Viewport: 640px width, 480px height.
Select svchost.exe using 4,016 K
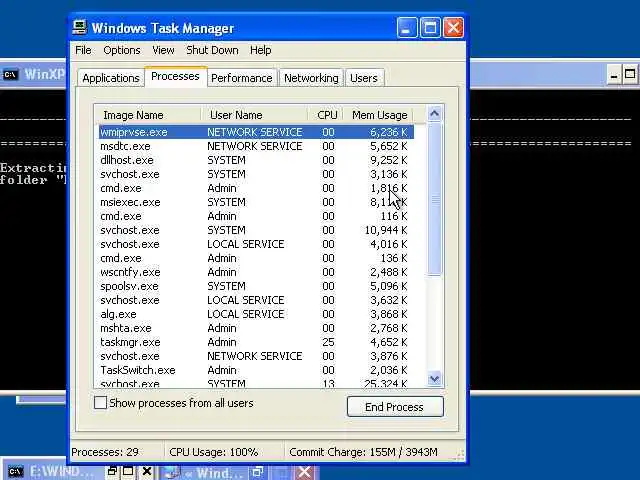point(256,244)
